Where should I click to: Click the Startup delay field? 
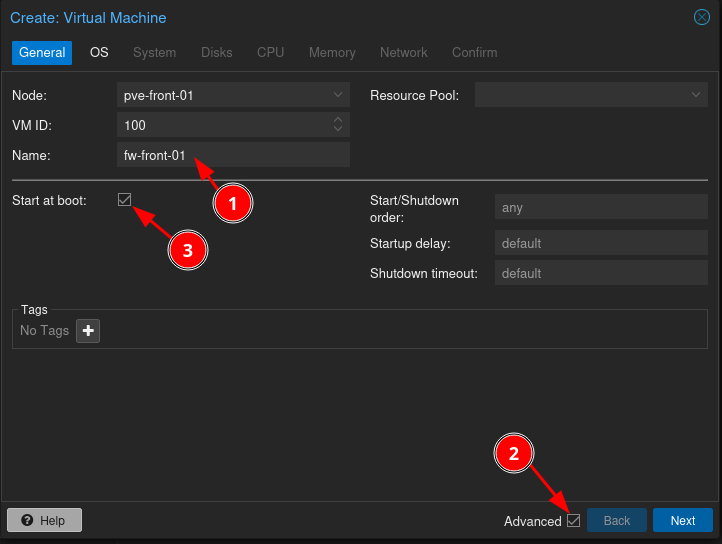click(601, 244)
